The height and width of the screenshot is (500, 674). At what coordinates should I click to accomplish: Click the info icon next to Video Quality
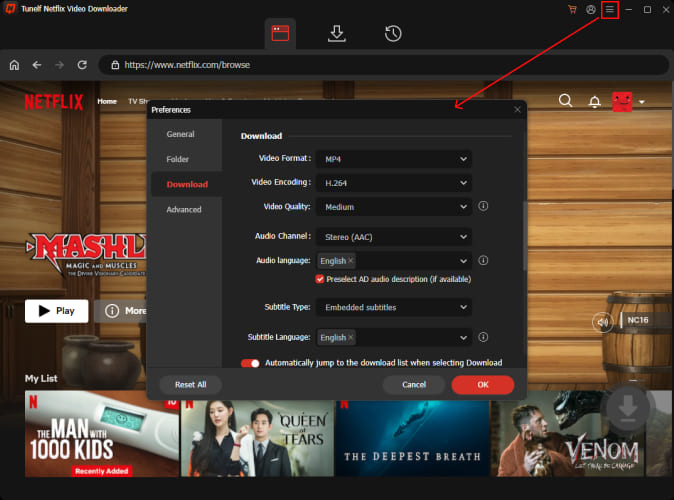(x=482, y=206)
